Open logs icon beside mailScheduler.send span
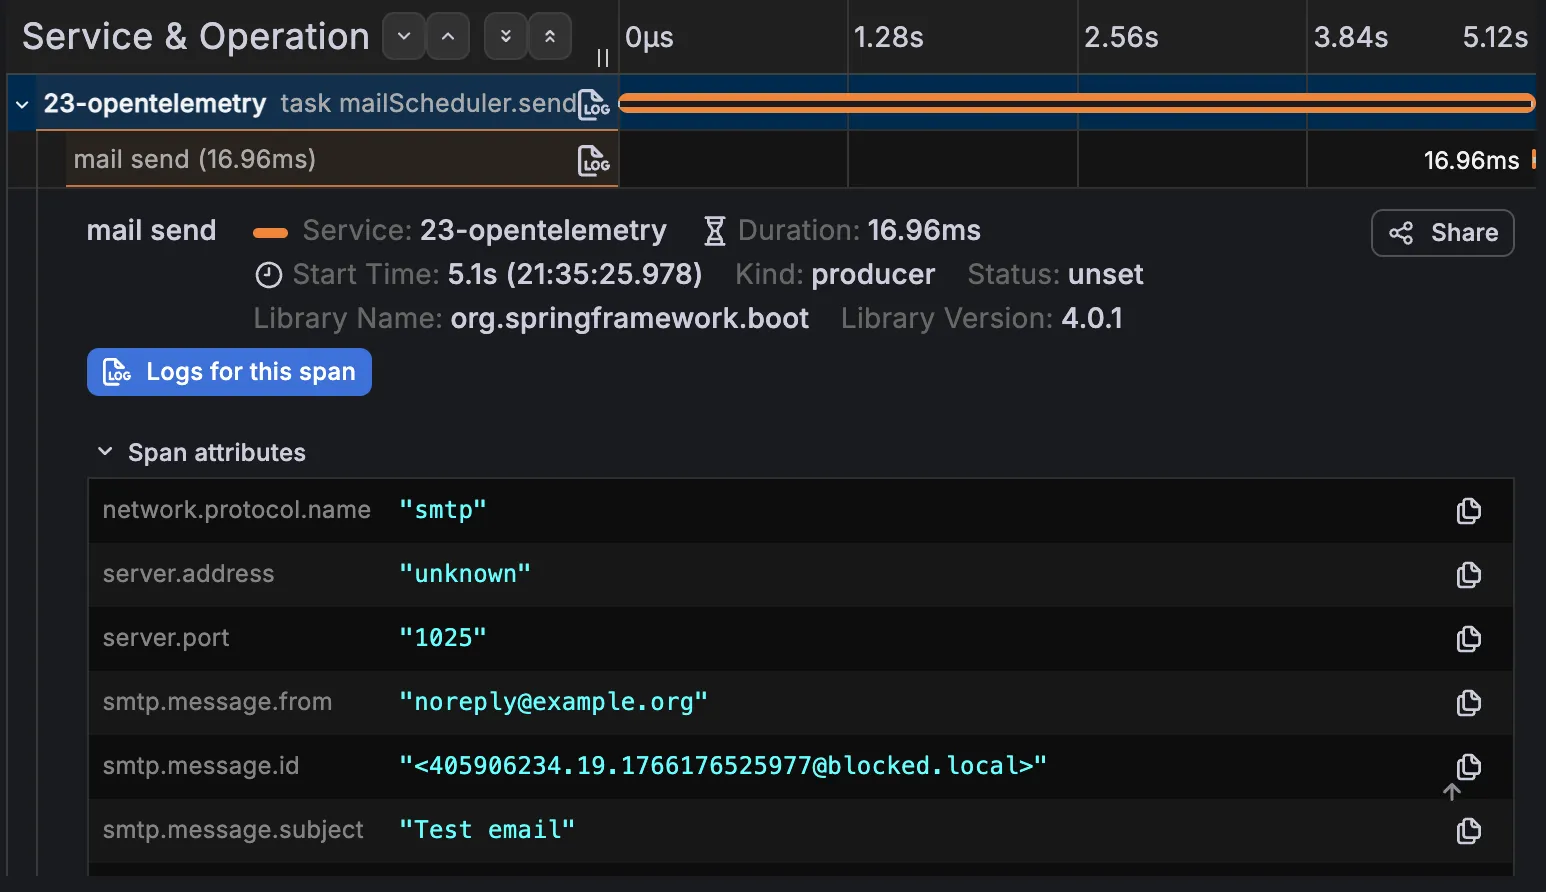Image resolution: width=1546 pixels, height=892 pixels. tap(592, 103)
